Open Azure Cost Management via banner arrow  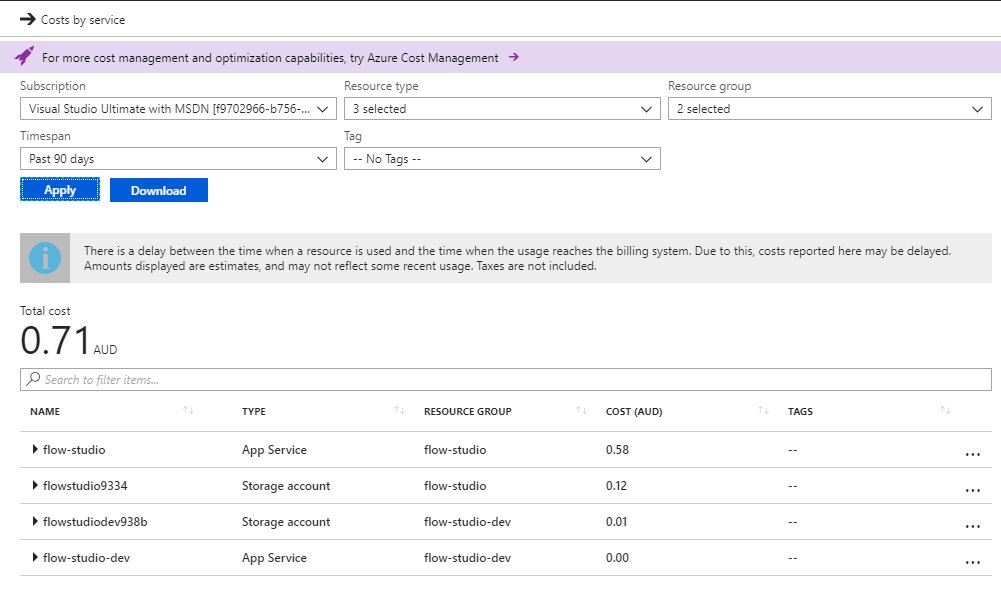click(514, 57)
